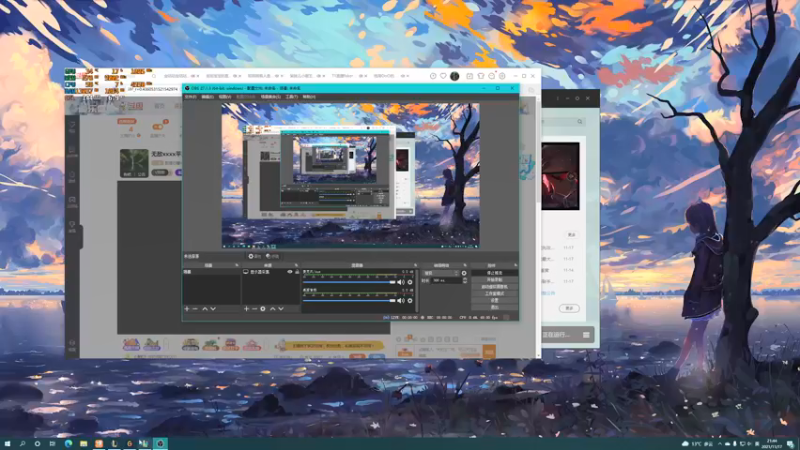Switch to the OBS taskbar icon
The height and width of the screenshot is (450, 800).
[160, 444]
